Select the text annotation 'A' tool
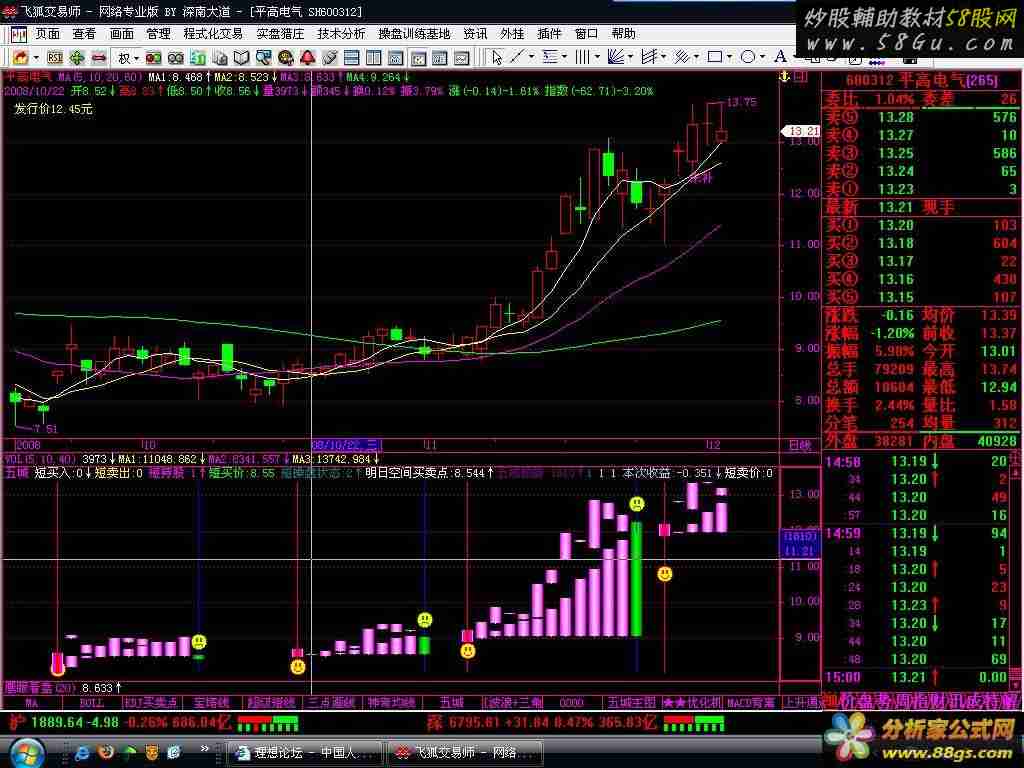 coord(780,57)
